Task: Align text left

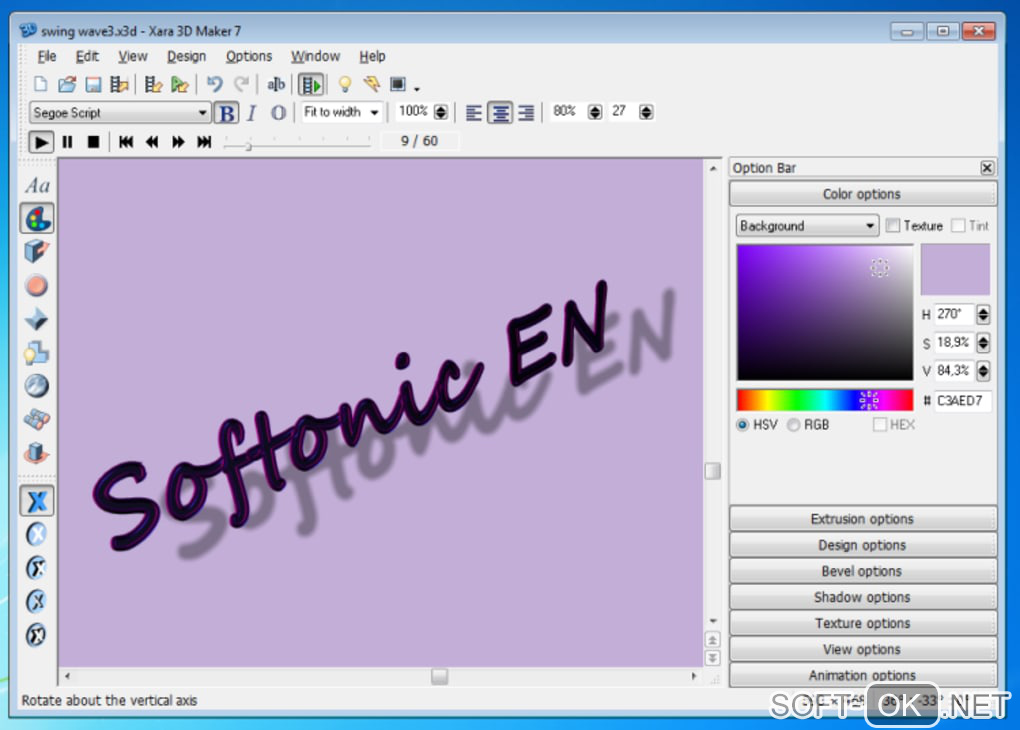Action: 474,113
